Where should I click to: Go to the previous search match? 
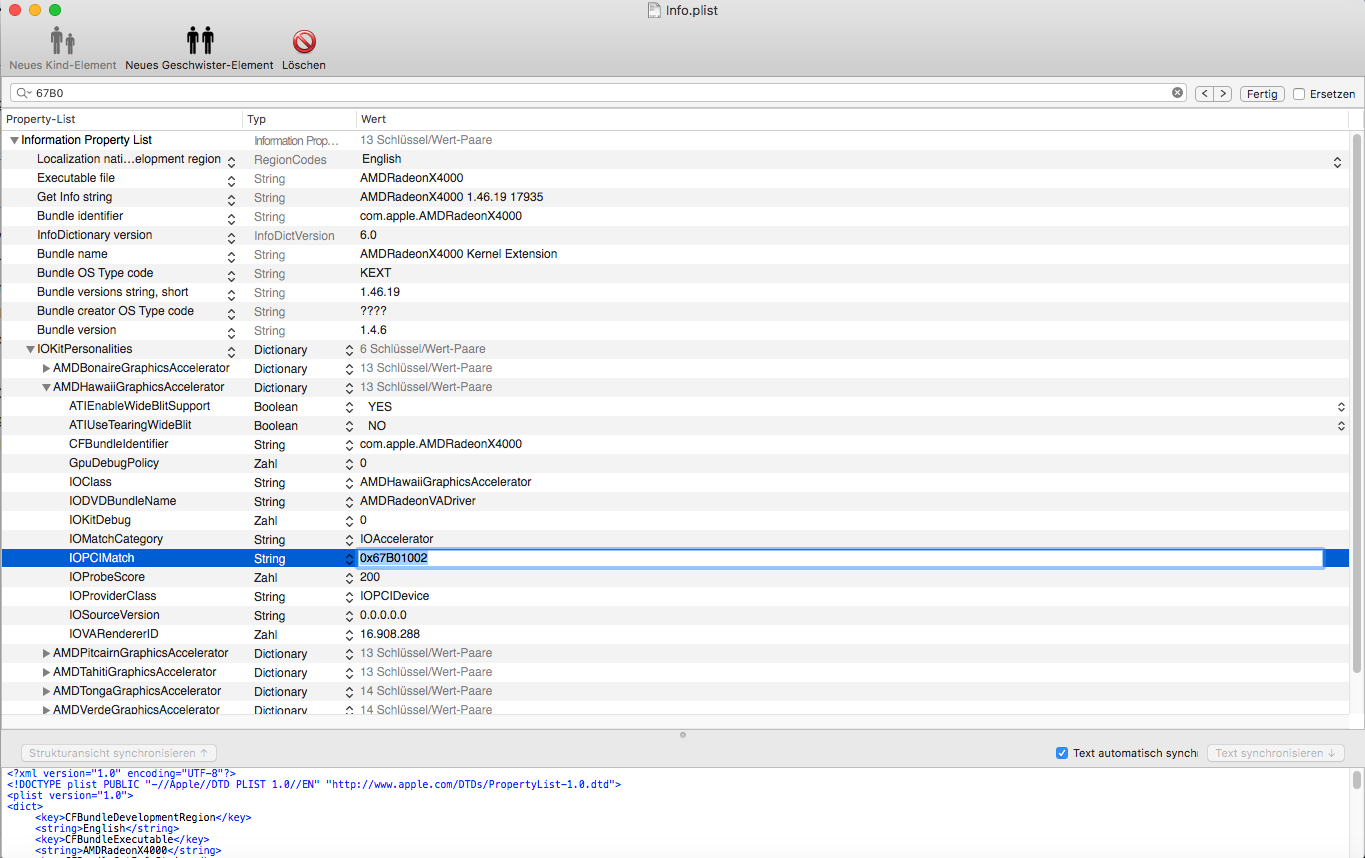pyautogui.click(x=1204, y=94)
